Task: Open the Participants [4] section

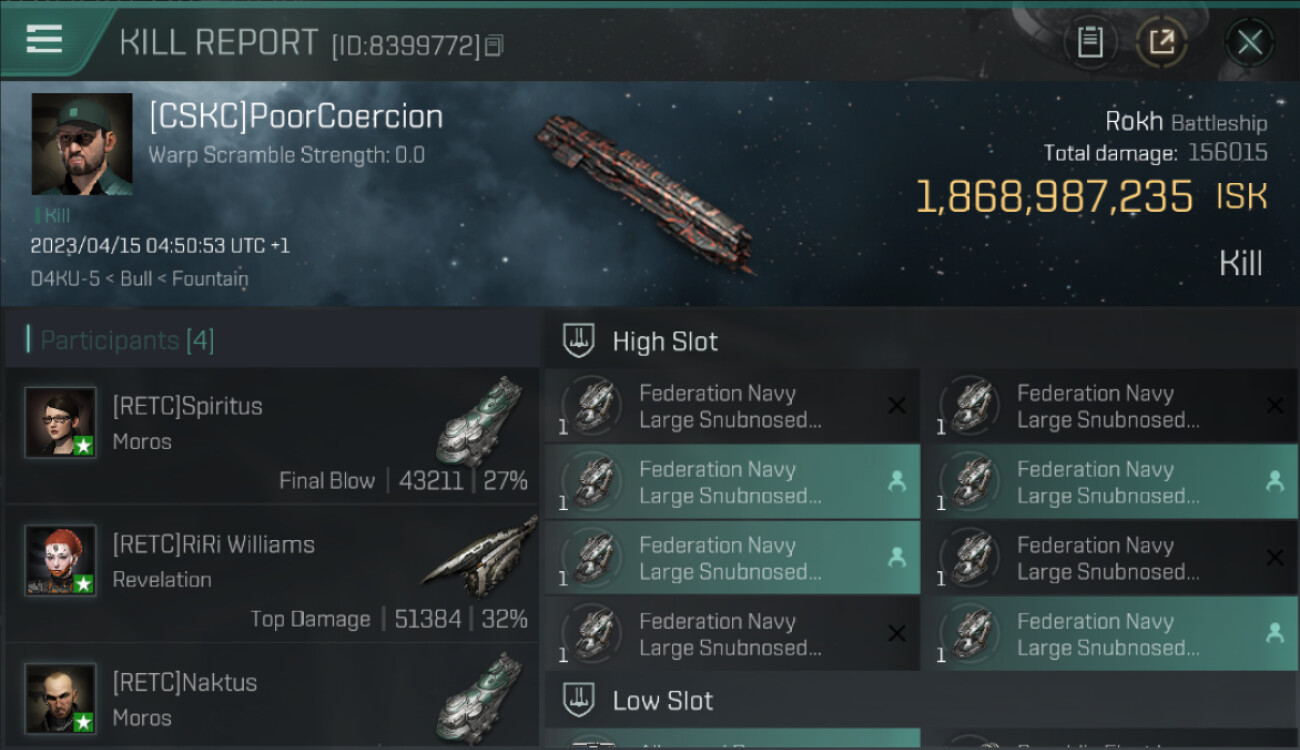Action: (x=127, y=341)
